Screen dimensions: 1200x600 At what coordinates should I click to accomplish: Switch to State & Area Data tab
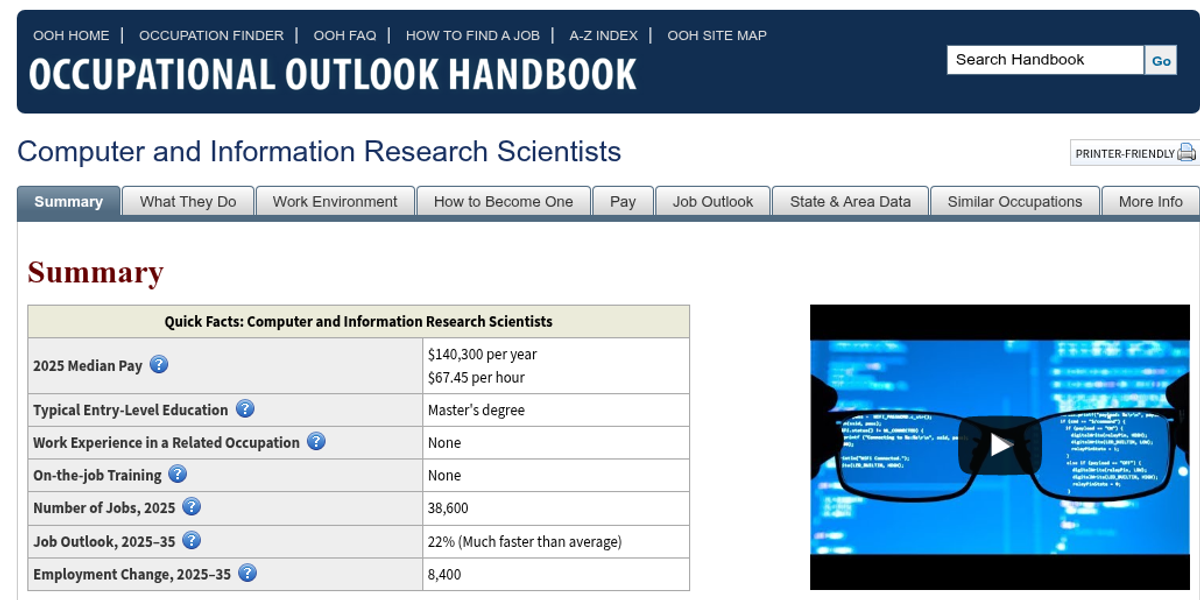pos(850,201)
